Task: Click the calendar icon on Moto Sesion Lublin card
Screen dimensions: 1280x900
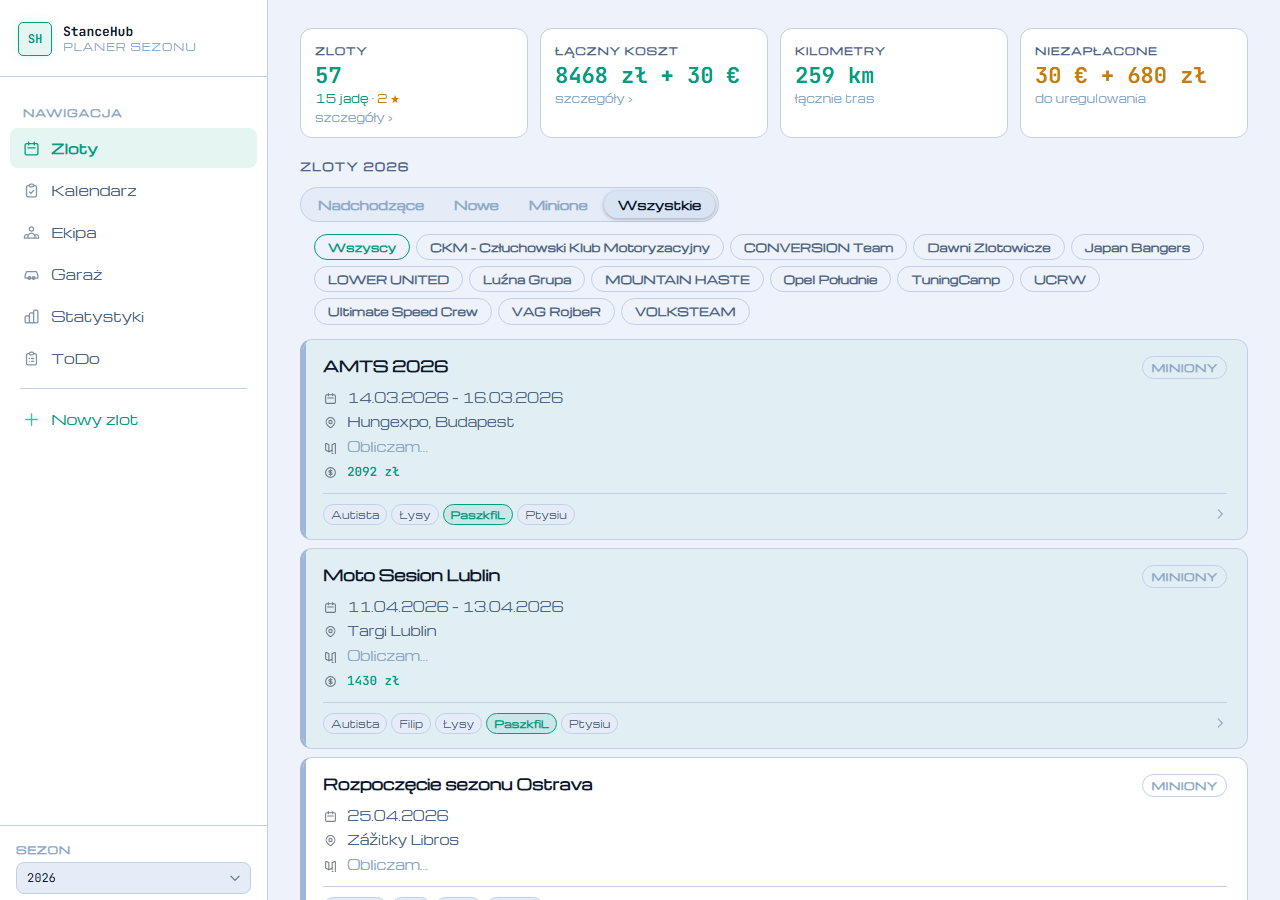Action: click(x=331, y=607)
